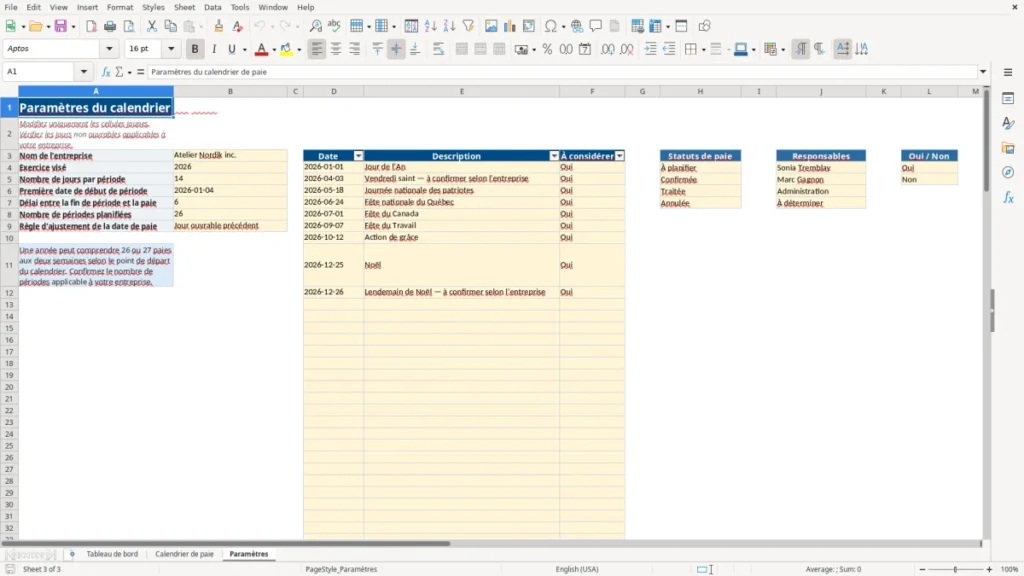Toggle Center Vertically alignment

(x=396, y=49)
